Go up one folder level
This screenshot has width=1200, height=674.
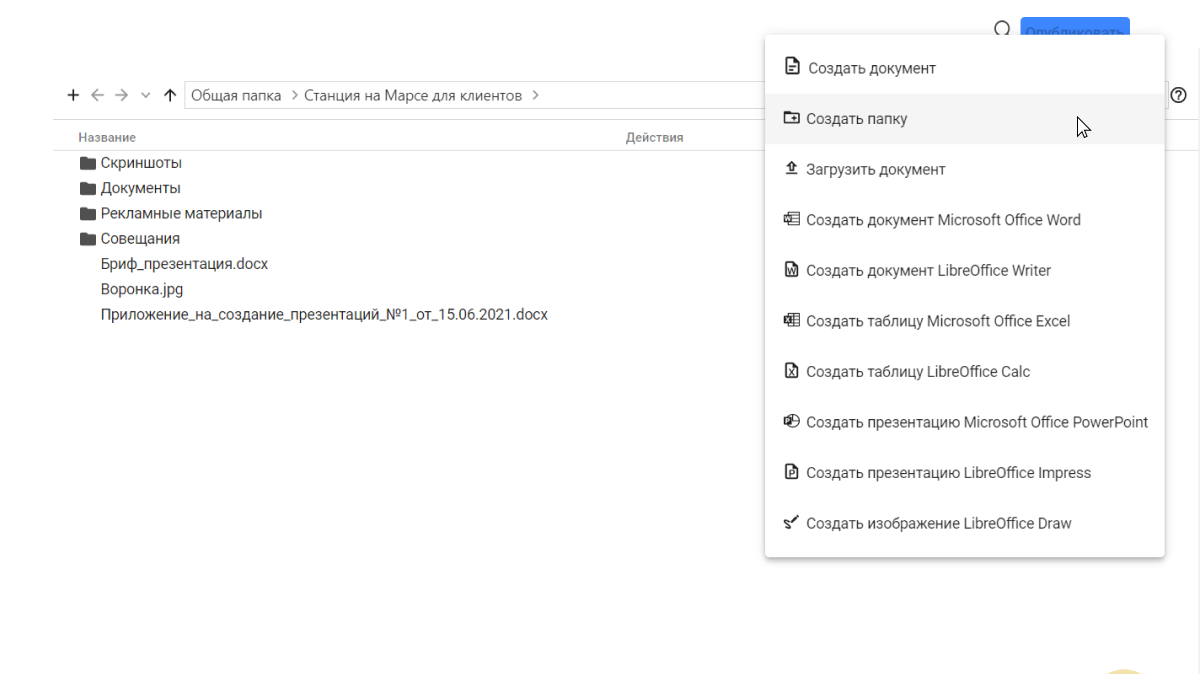tap(170, 95)
